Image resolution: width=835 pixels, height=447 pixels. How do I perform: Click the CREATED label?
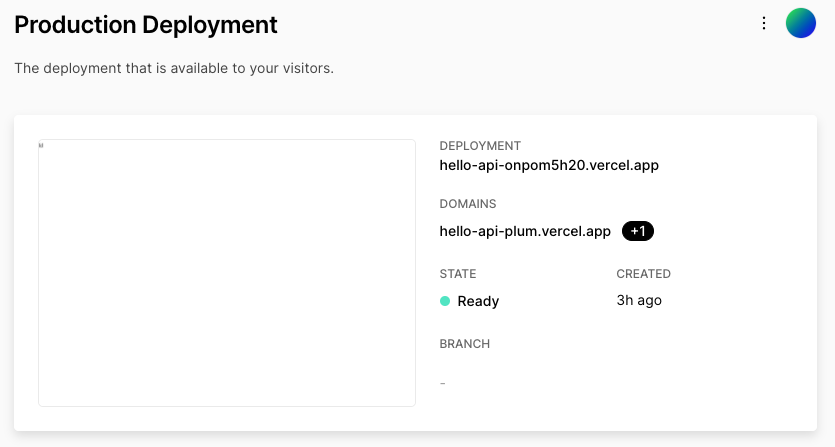click(643, 274)
